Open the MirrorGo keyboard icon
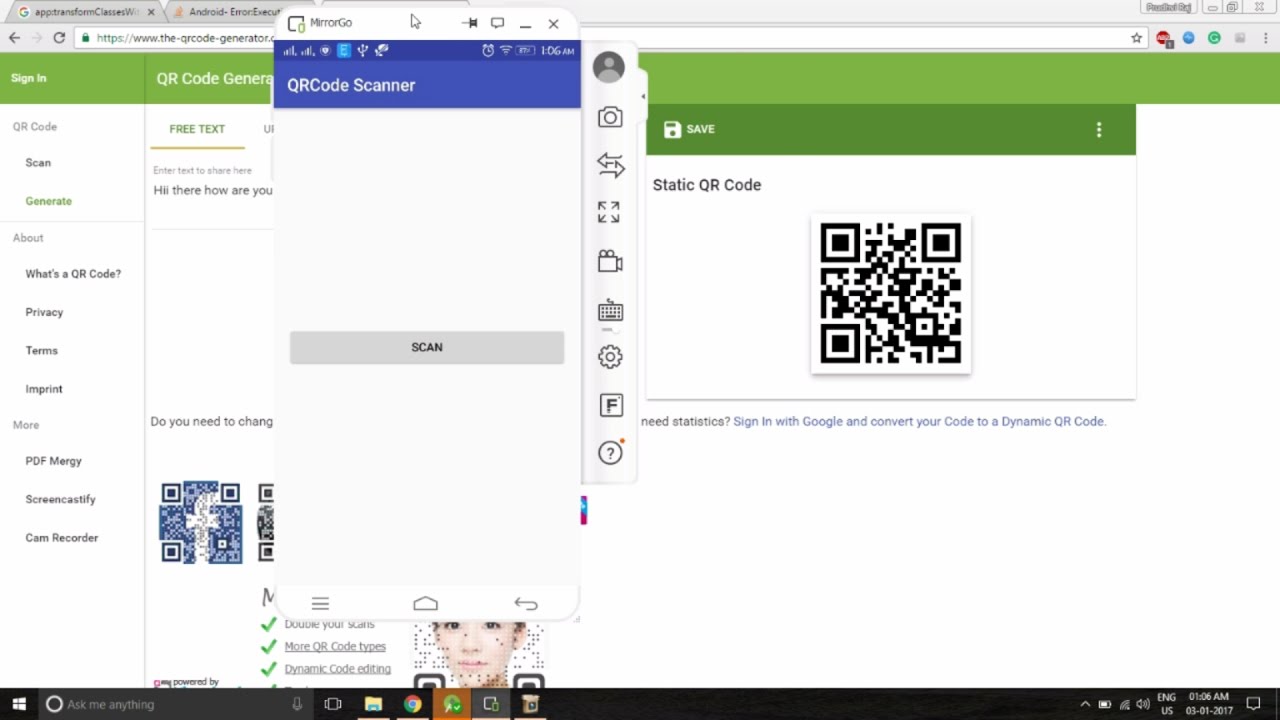 click(x=610, y=311)
